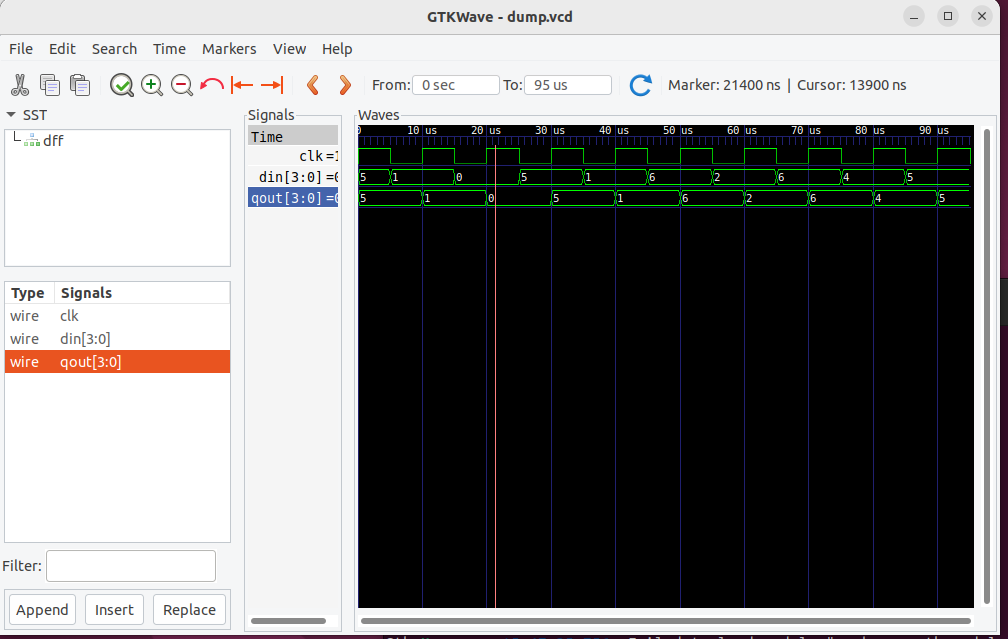Click qout value 4 near 80 us

point(878,199)
